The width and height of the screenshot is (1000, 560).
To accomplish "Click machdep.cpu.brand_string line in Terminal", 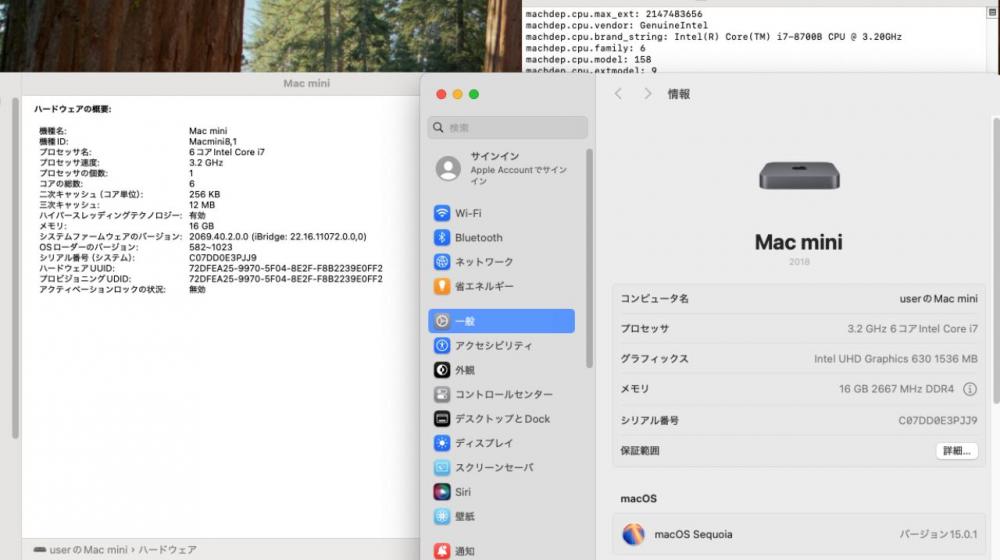I will (x=714, y=37).
